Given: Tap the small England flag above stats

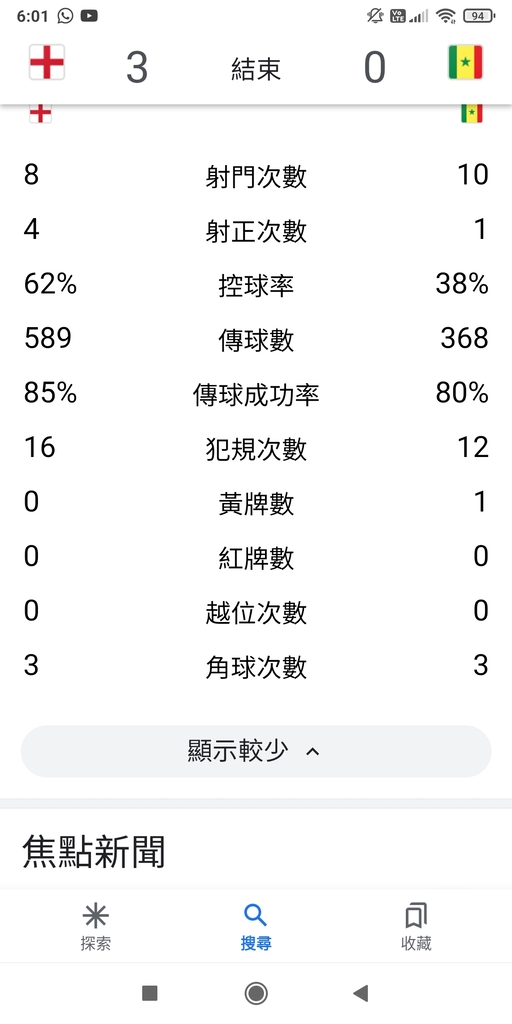Looking at the screenshot, I should point(40,114).
